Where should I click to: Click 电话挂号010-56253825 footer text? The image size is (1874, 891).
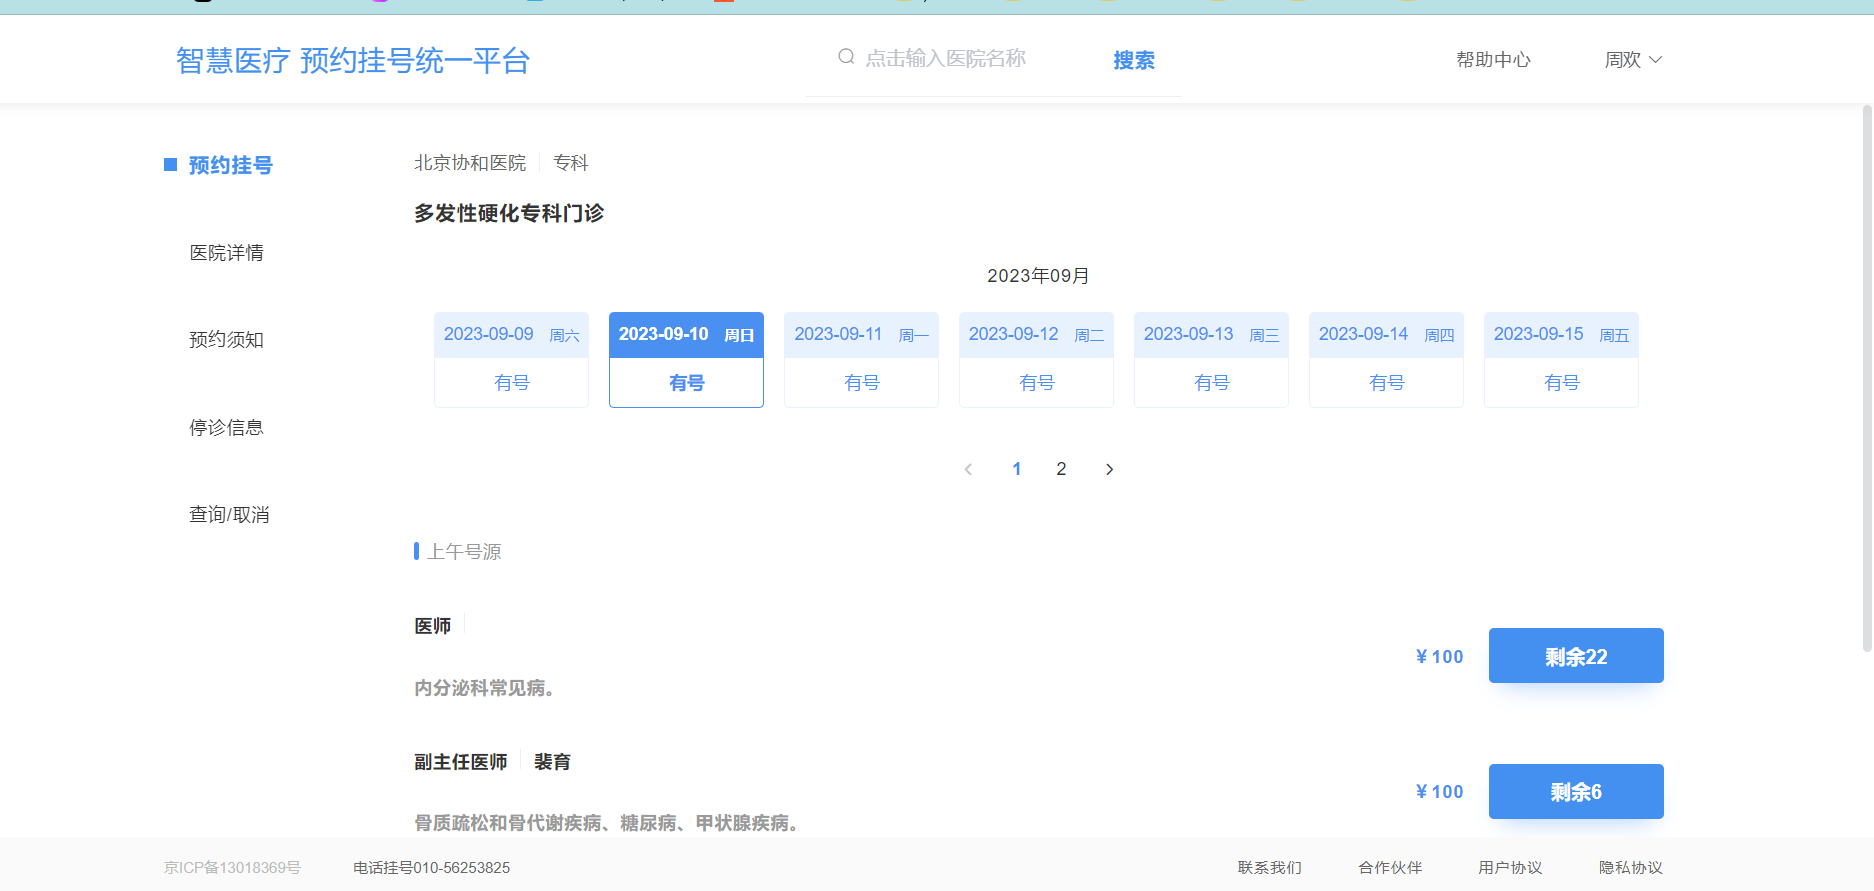tap(431, 868)
